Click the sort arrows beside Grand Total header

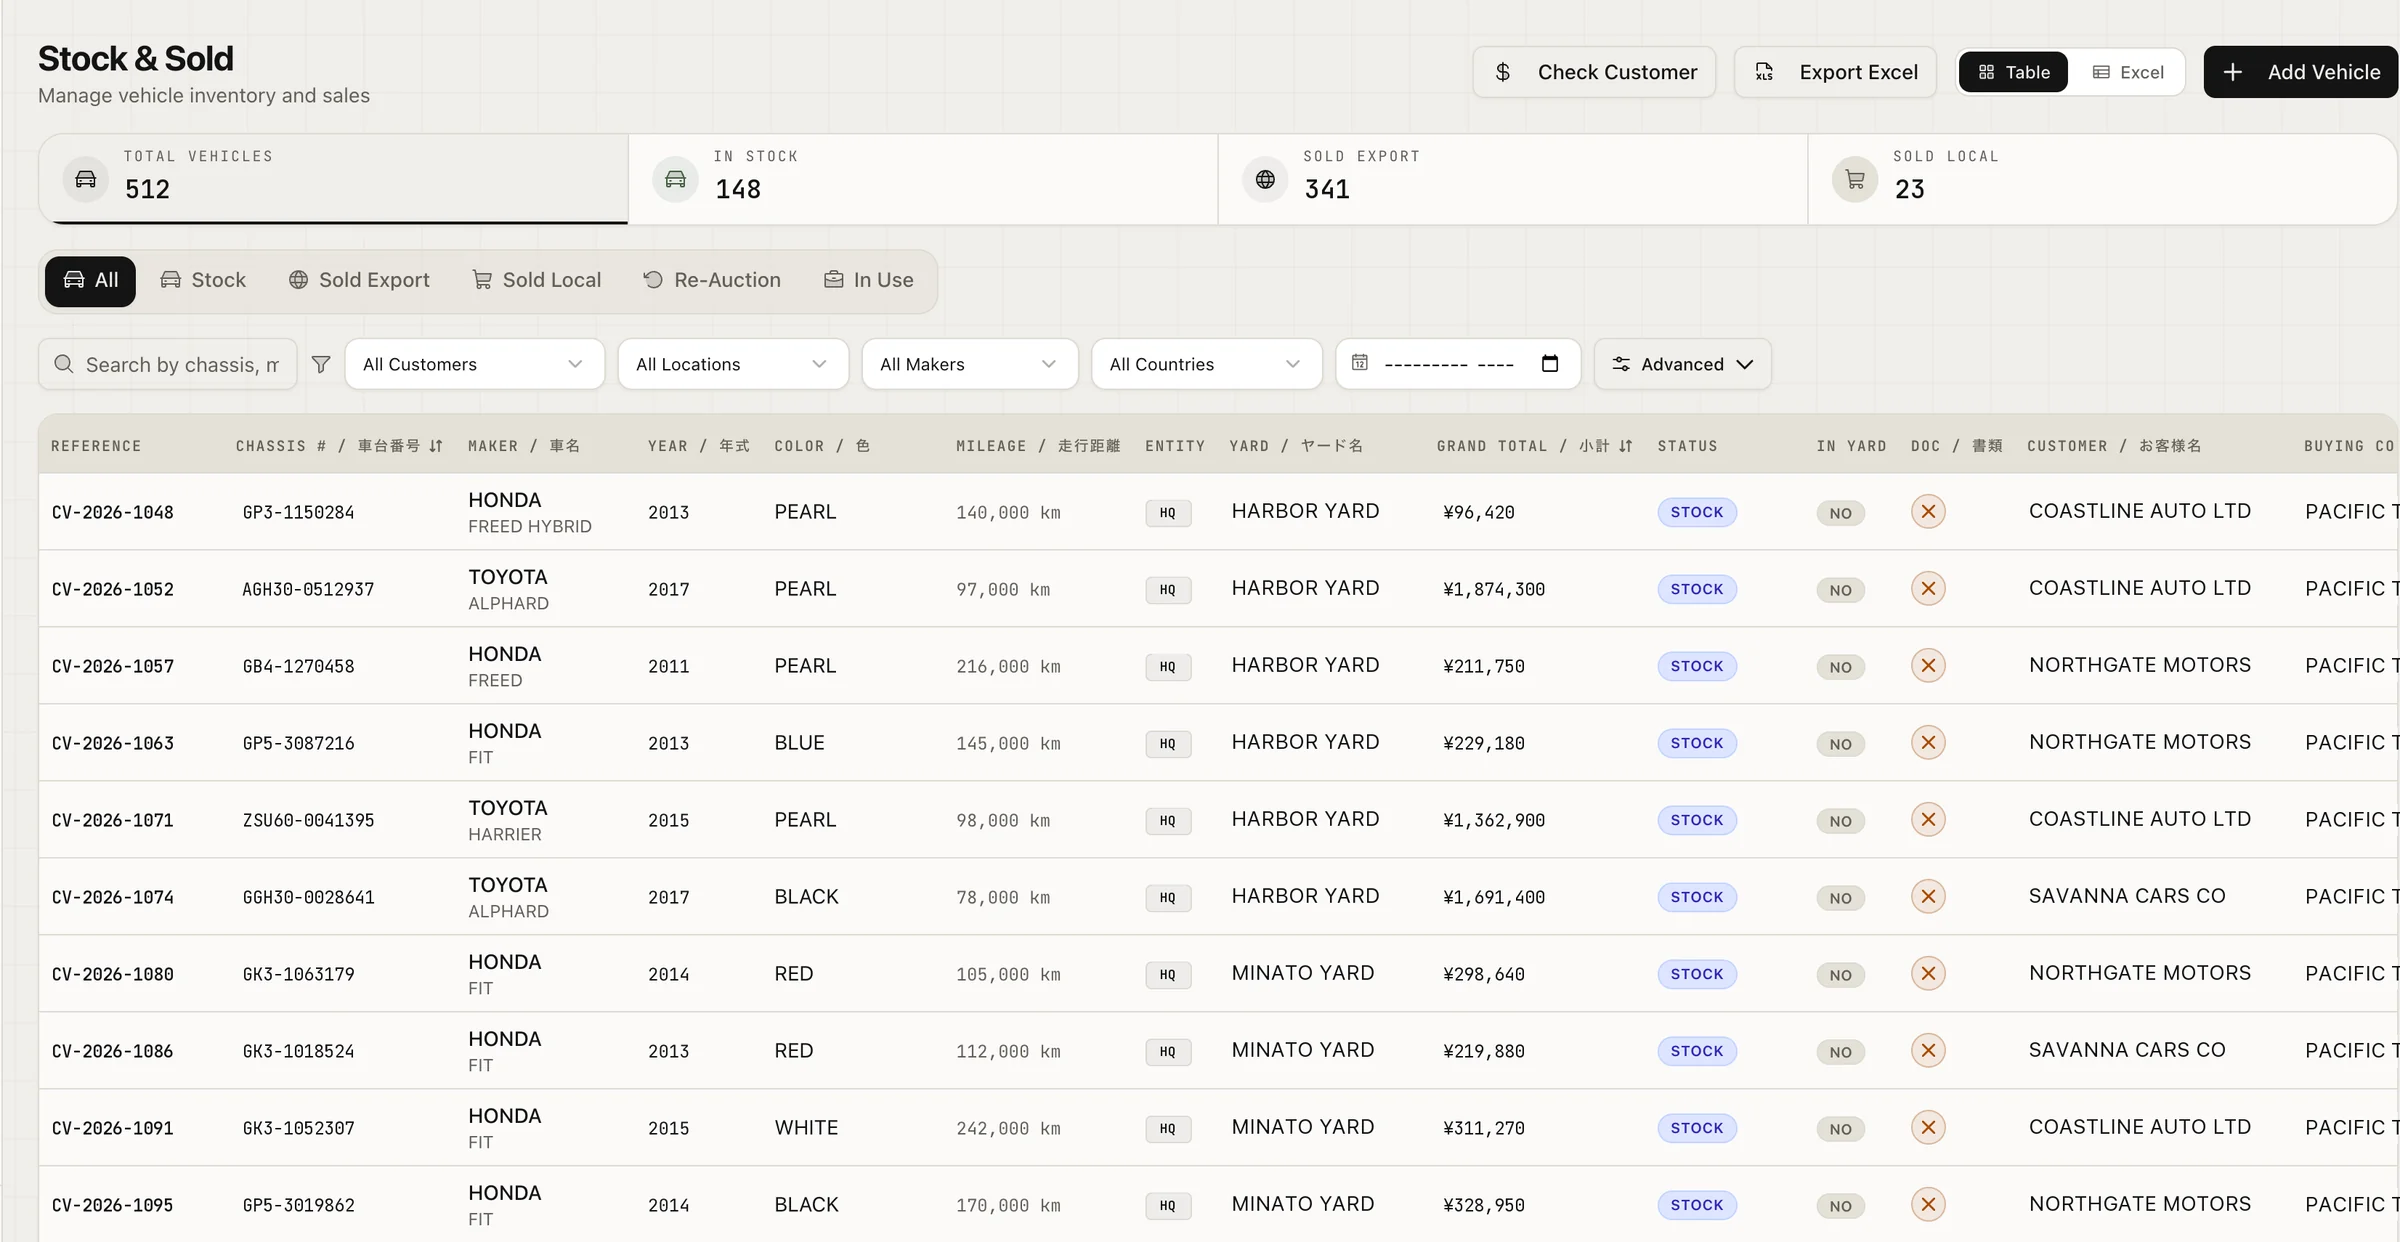(x=1626, y=446)
